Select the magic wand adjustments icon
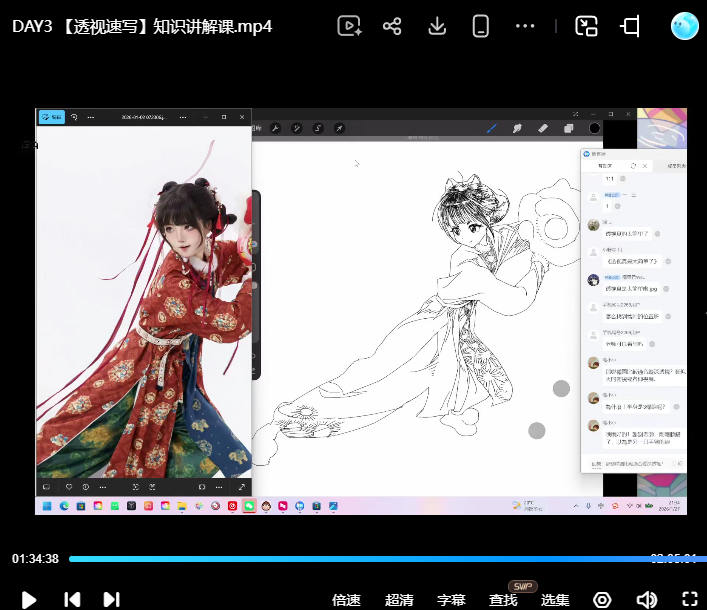The image size is (707, 610). 297,128
